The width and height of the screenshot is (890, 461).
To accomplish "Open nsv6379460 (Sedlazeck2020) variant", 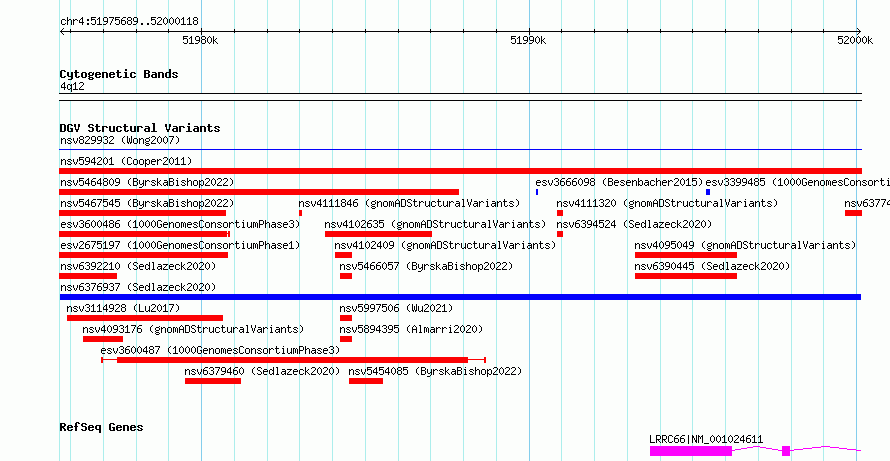I will tap(262, 371).
